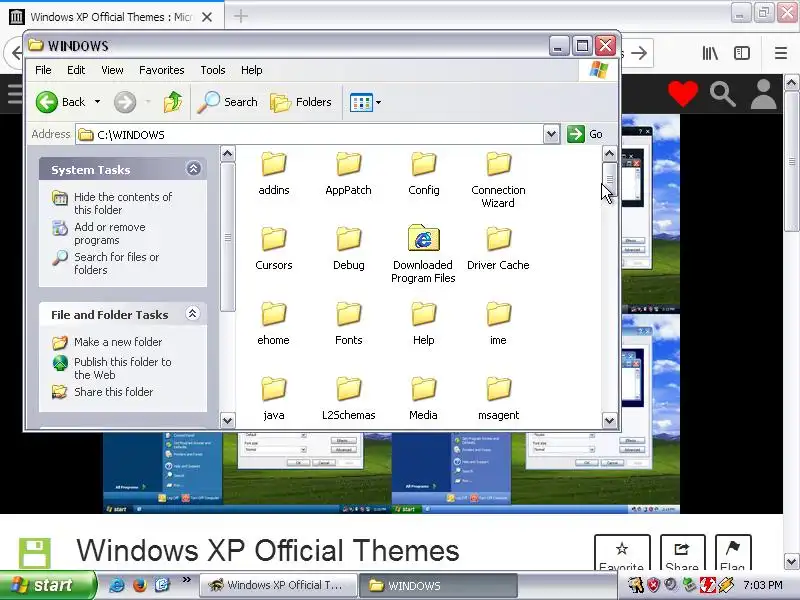This screenshot has width=800, height=600.
Task: Open the browser library icon
Action: click(x=710, y=53)
